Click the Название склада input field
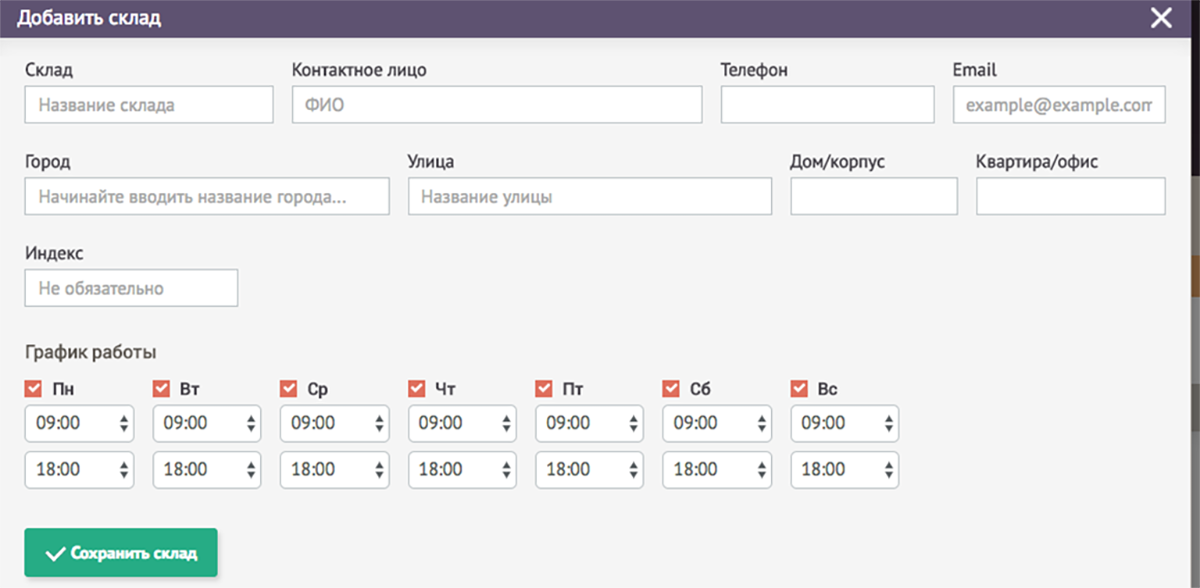The width and height of the screenshot is (1200, 588). click(148, 104)
